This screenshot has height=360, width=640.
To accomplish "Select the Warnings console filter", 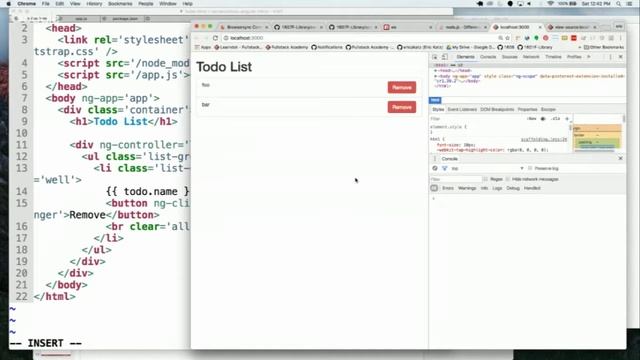I will (x=467, y=188).
